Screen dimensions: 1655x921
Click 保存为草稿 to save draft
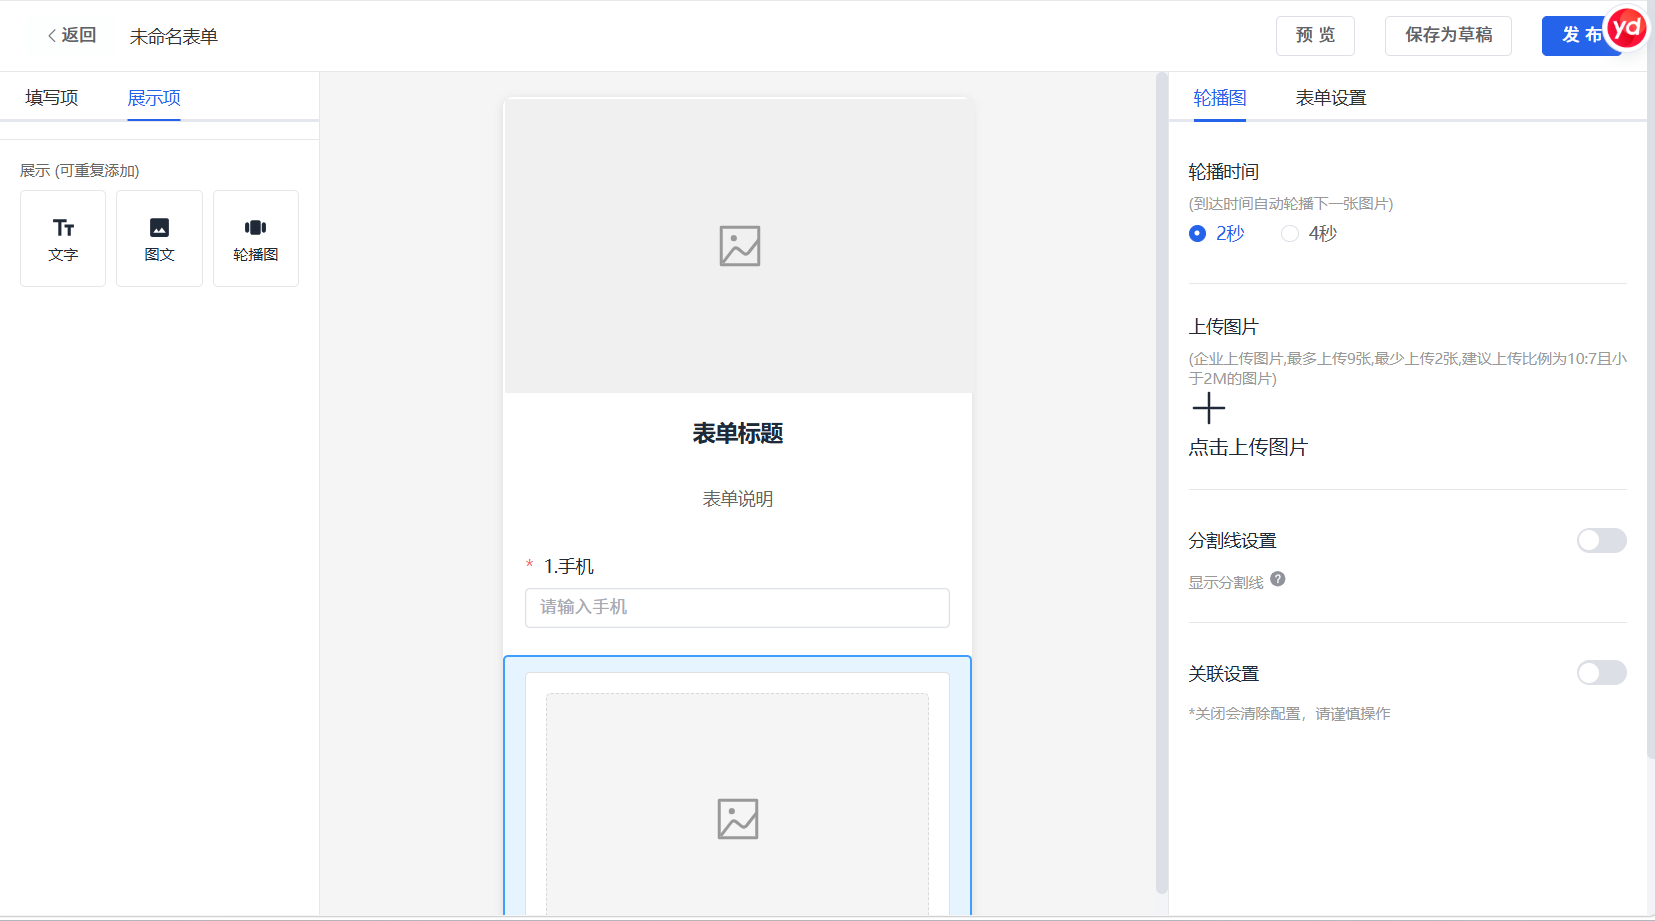[x=1448, y=36]
